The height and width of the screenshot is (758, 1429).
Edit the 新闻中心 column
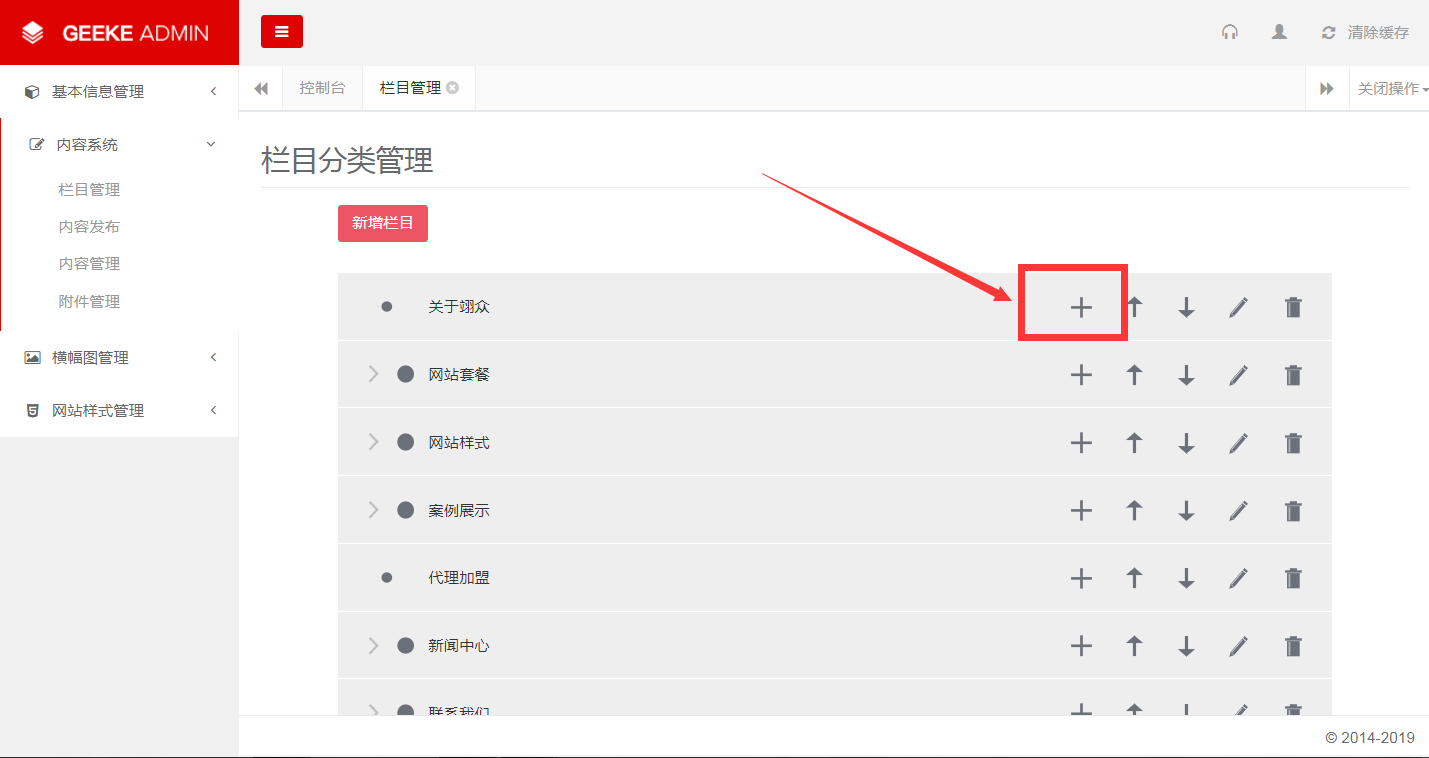(x=1238, y=646)
